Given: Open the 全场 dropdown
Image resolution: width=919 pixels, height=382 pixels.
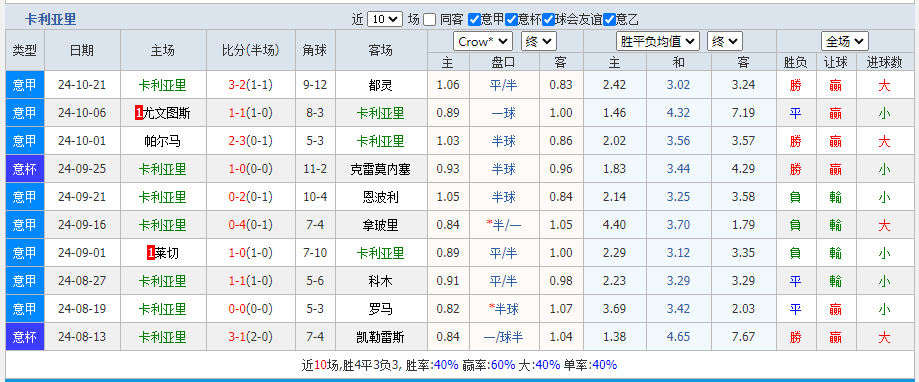Looking at the screenshot, I should [x=845, y=42].
